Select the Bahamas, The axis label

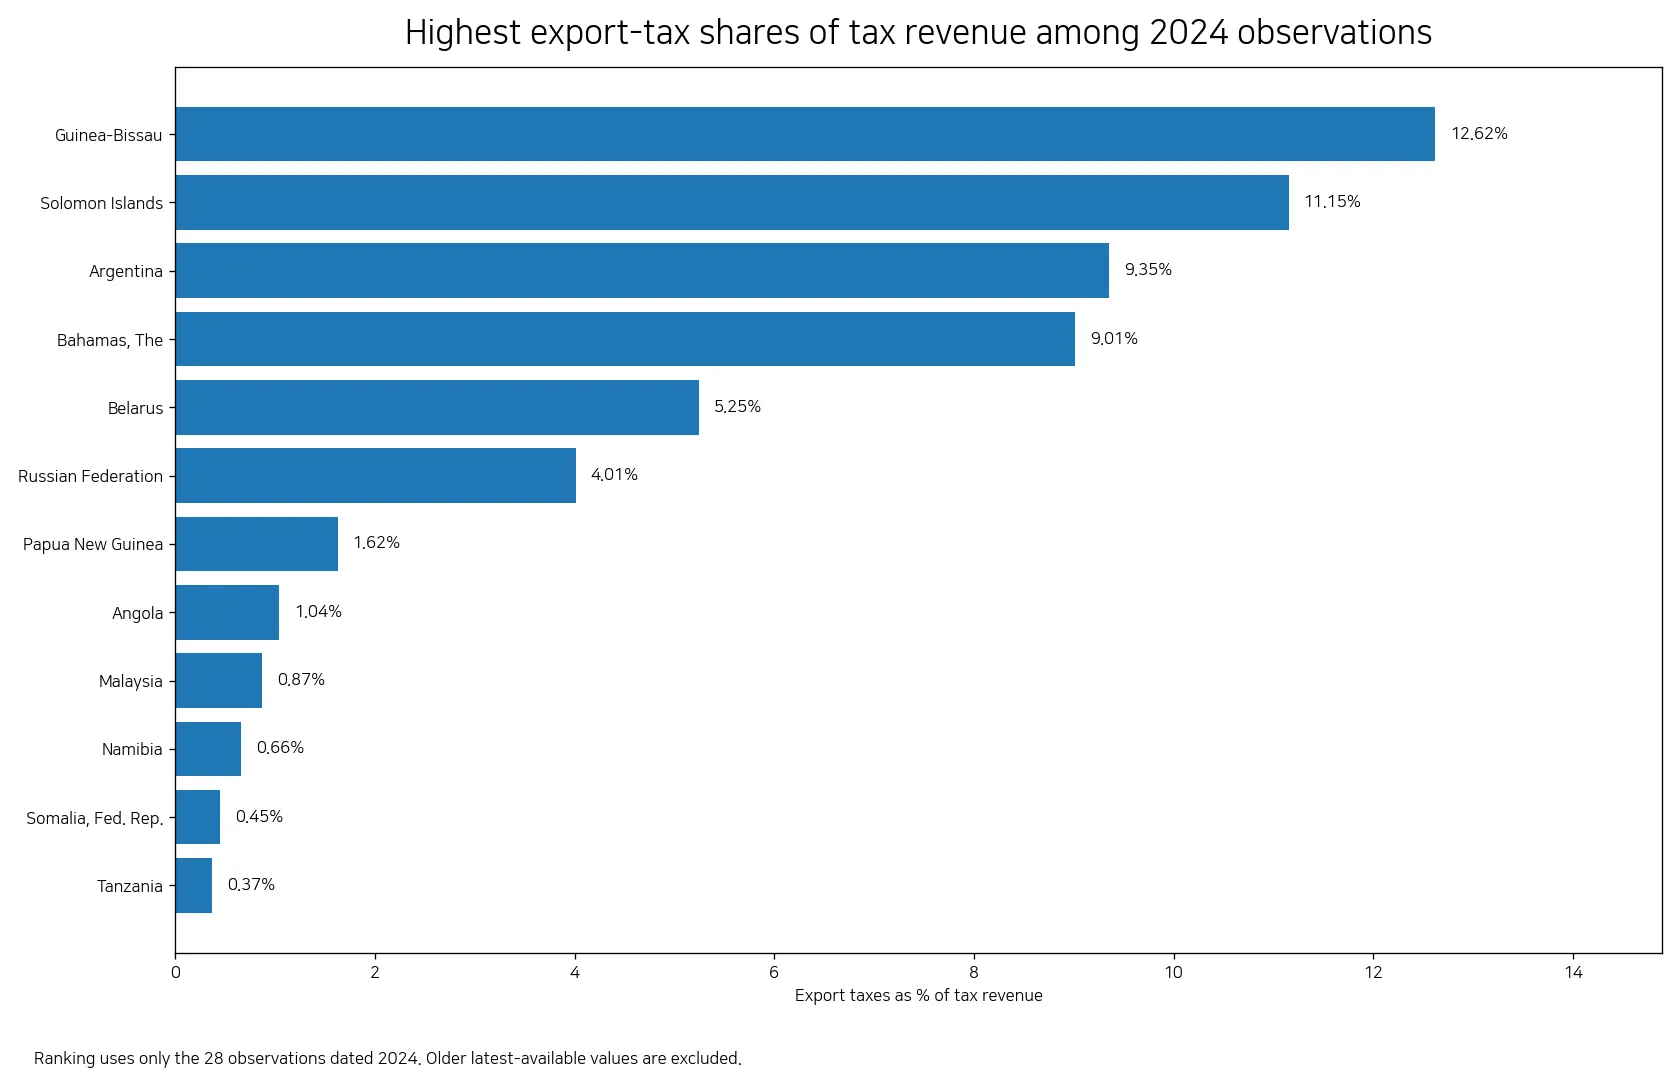click(110, 340)
